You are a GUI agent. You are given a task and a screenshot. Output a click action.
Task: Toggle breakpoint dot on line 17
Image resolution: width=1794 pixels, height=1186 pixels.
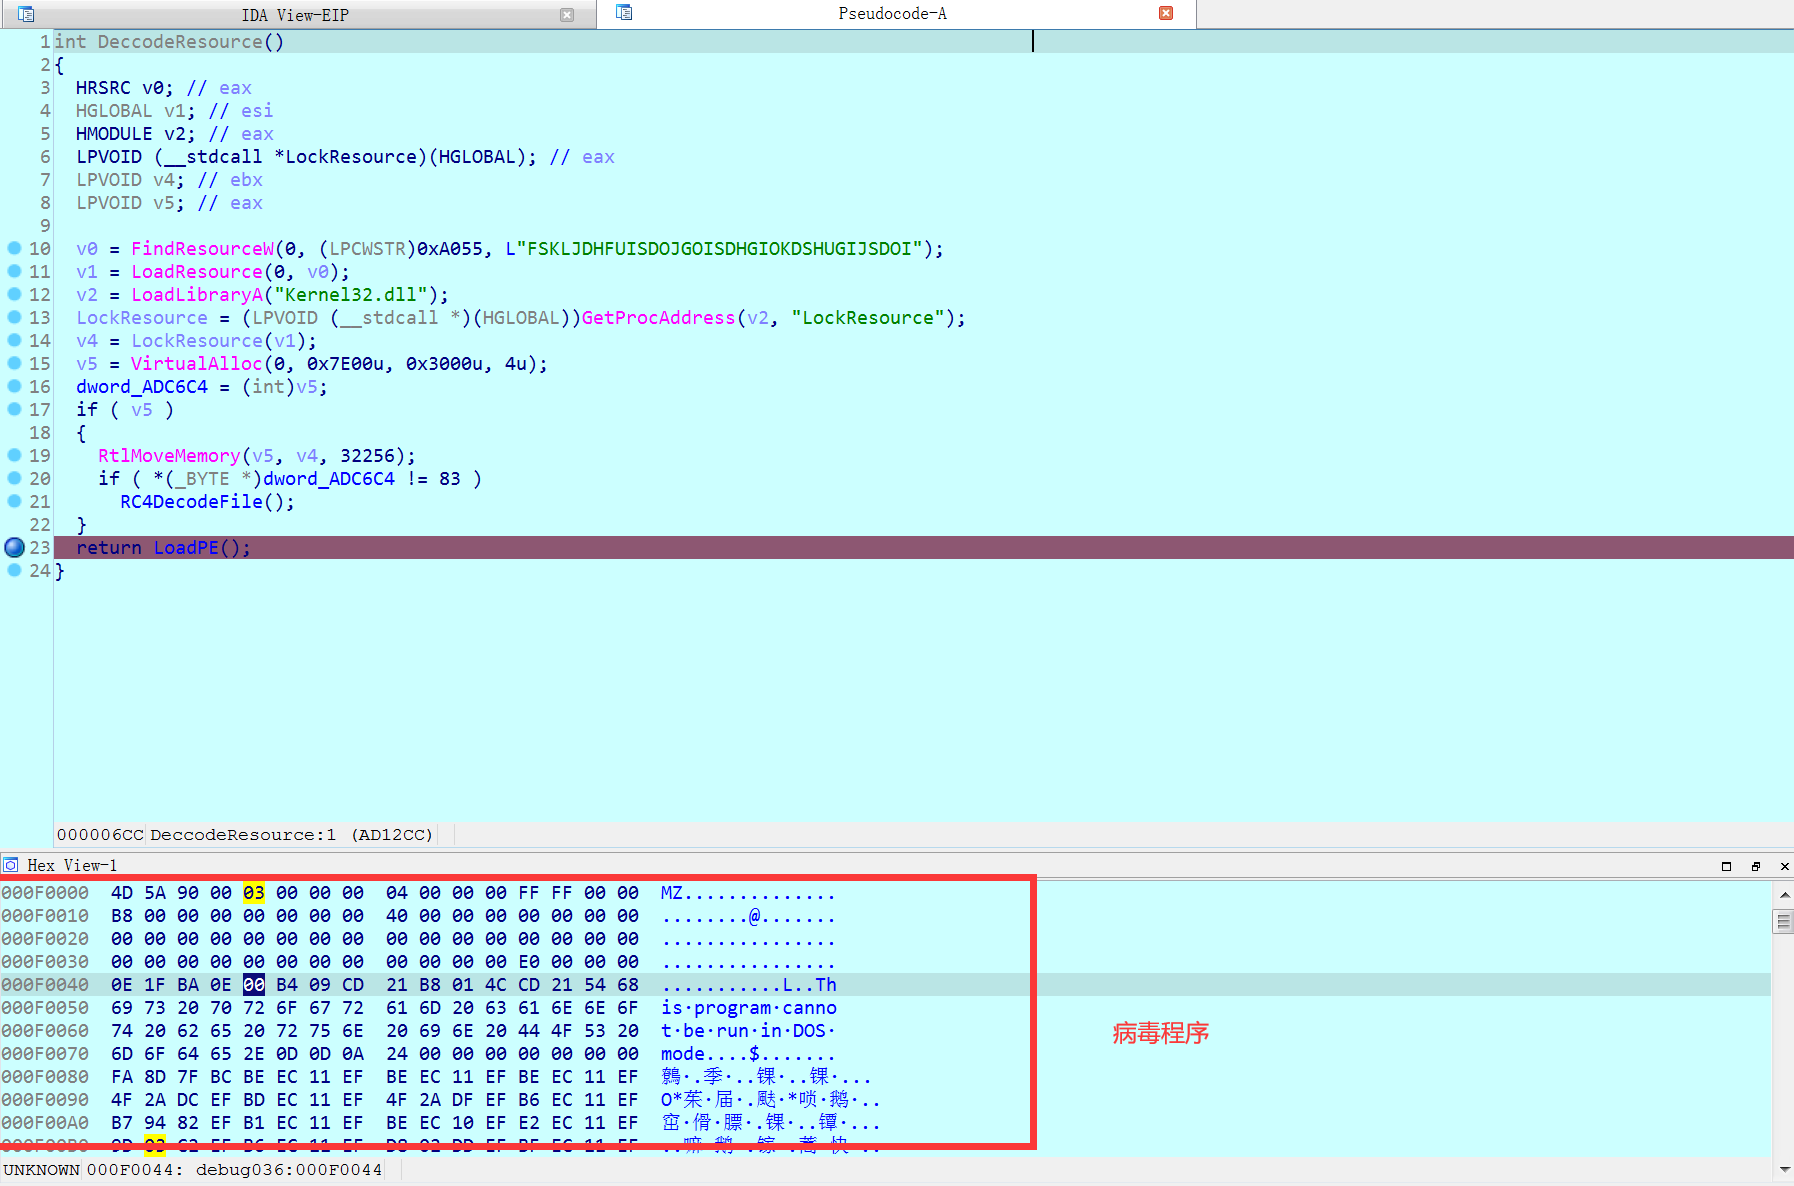[14, 409]
